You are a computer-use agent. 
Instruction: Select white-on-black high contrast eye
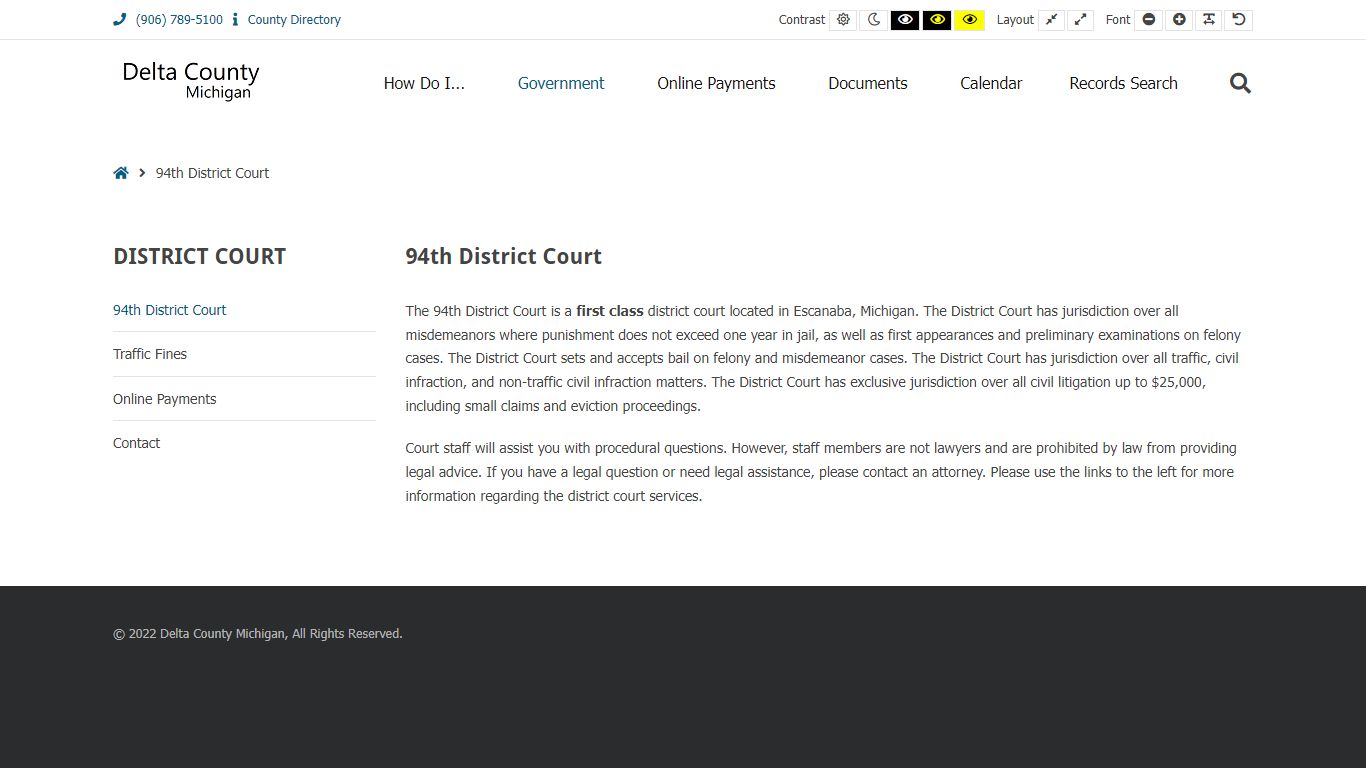click(x=905, y=19)
